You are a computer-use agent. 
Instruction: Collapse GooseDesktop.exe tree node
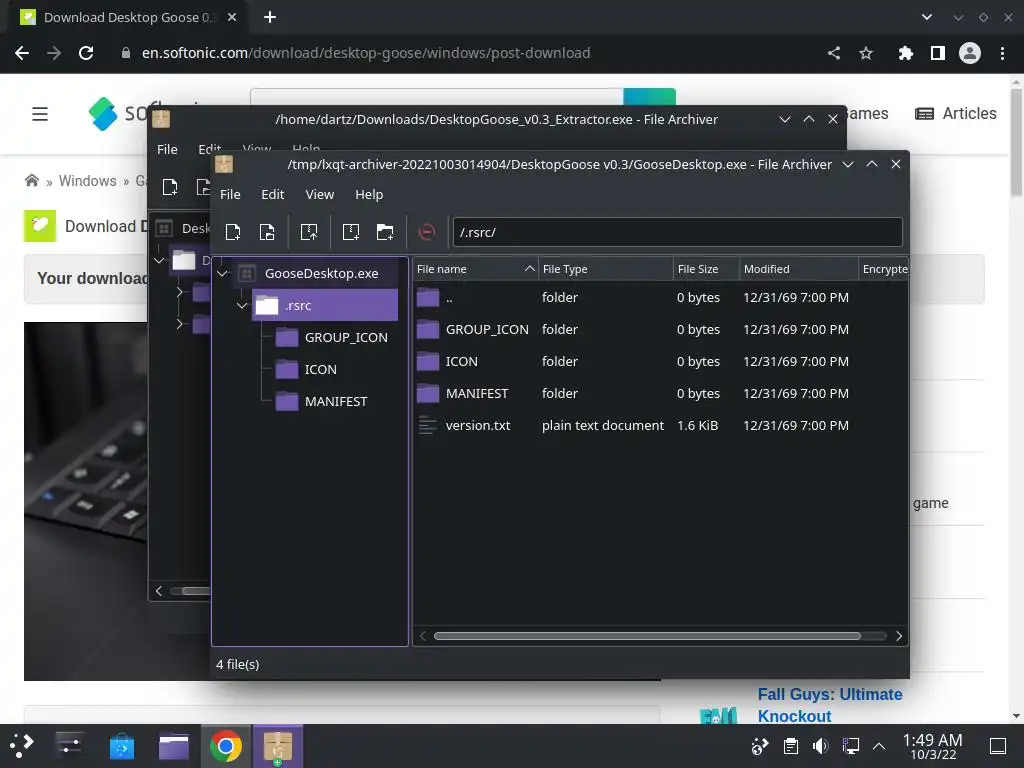(223, 273)
